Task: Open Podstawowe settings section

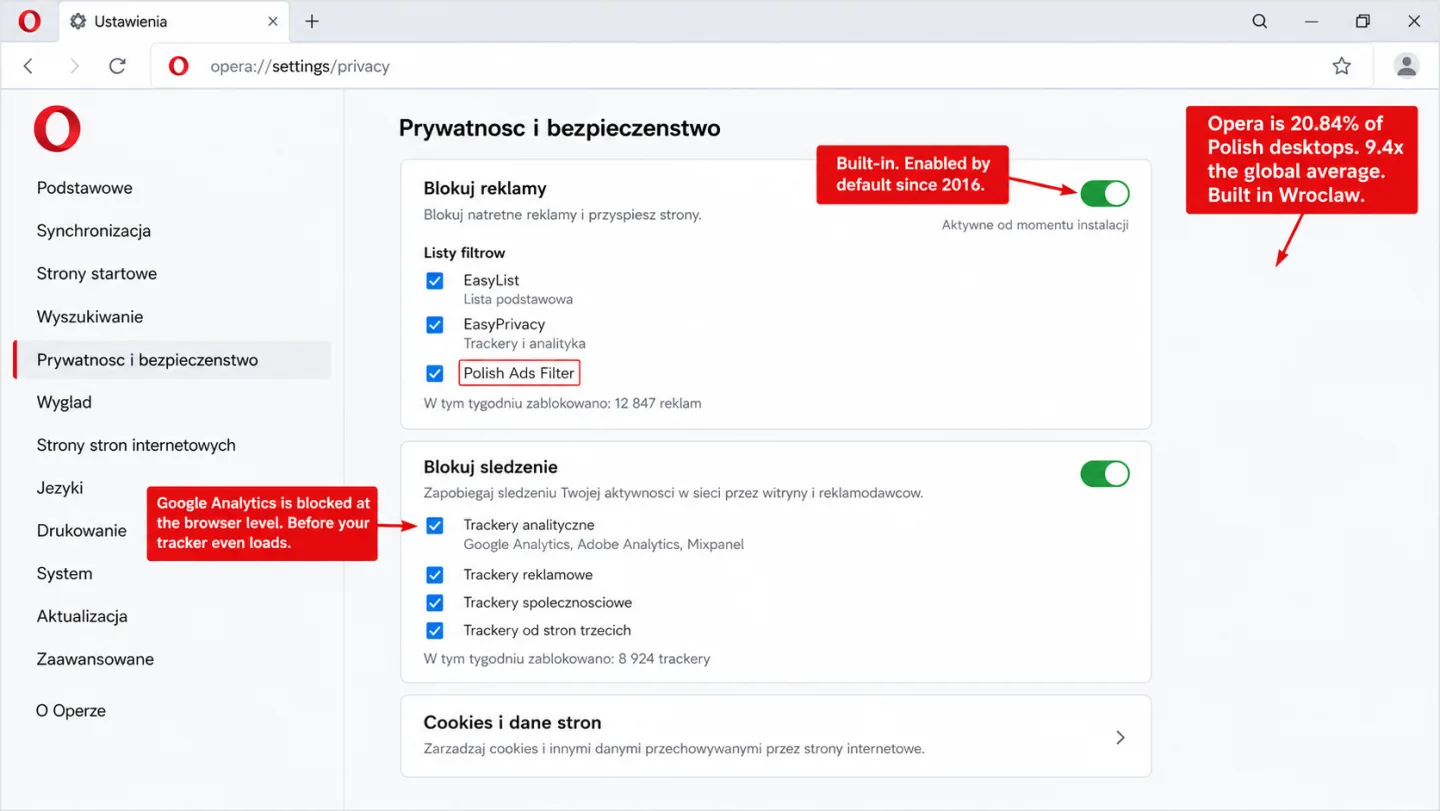Action: [85, 188]
